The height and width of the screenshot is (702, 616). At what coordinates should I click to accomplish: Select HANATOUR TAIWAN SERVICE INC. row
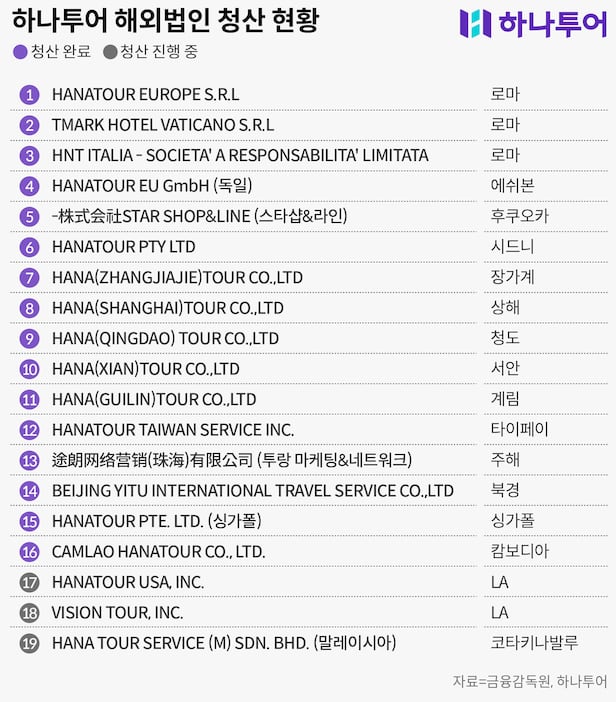[x=172, y=430]
